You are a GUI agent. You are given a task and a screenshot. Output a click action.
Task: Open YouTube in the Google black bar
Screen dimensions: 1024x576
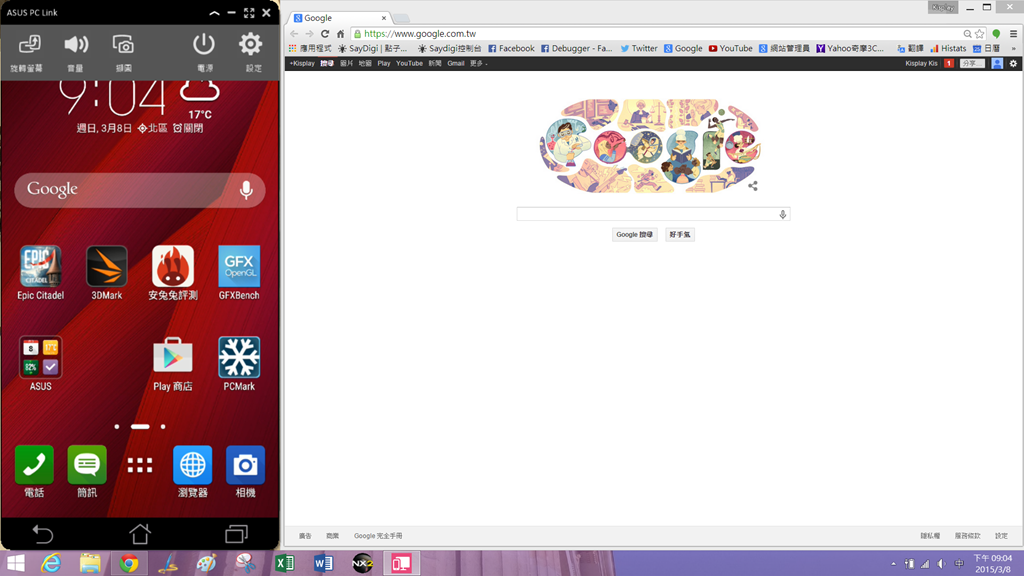(409, 63)
